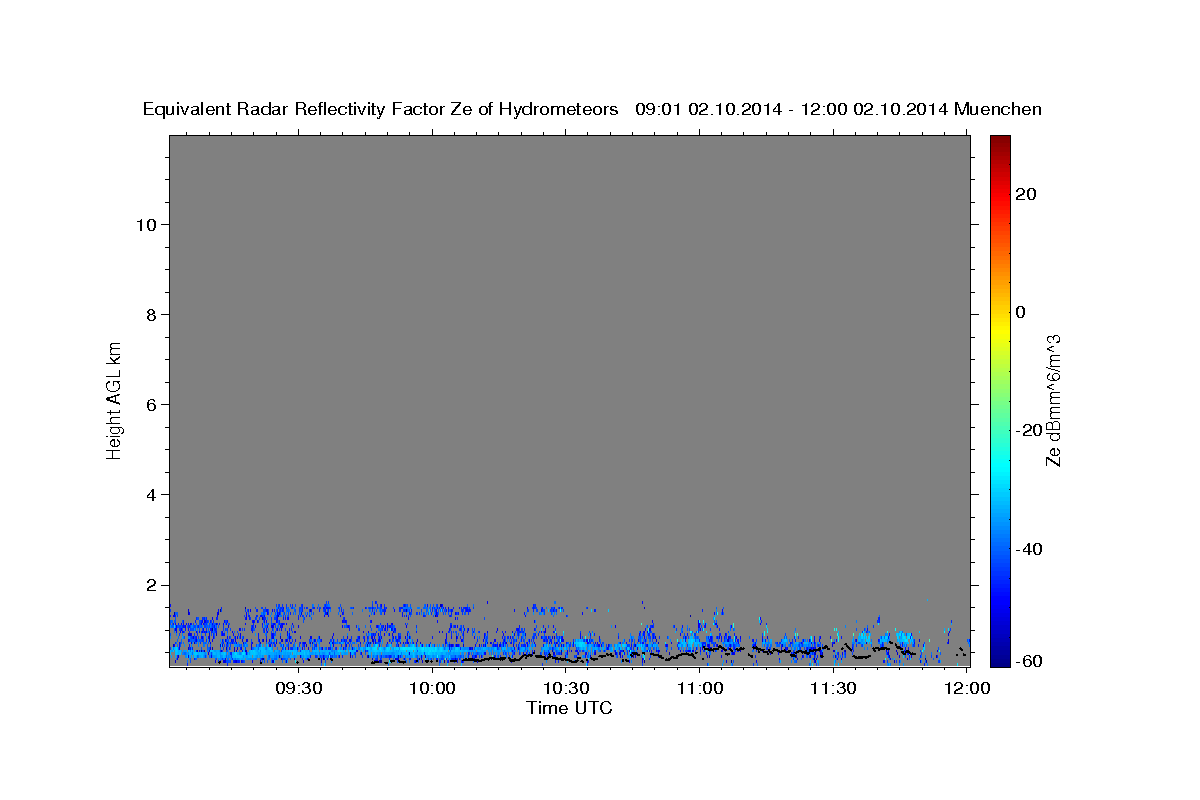1200x800 pixels.
Task: Click the dark red top of the colorbar
Action: (x=1000, y=143)
